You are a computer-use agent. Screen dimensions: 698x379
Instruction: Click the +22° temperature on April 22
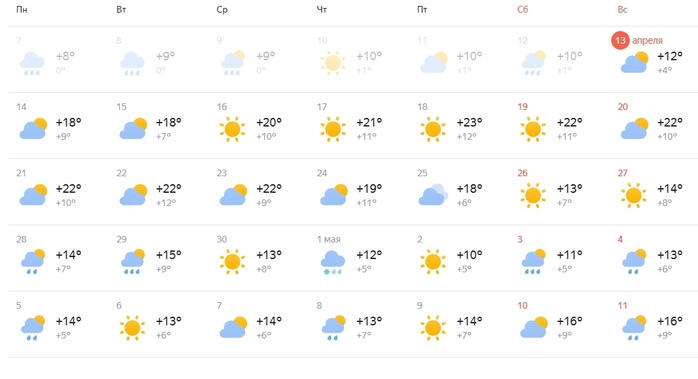(168, 189)
